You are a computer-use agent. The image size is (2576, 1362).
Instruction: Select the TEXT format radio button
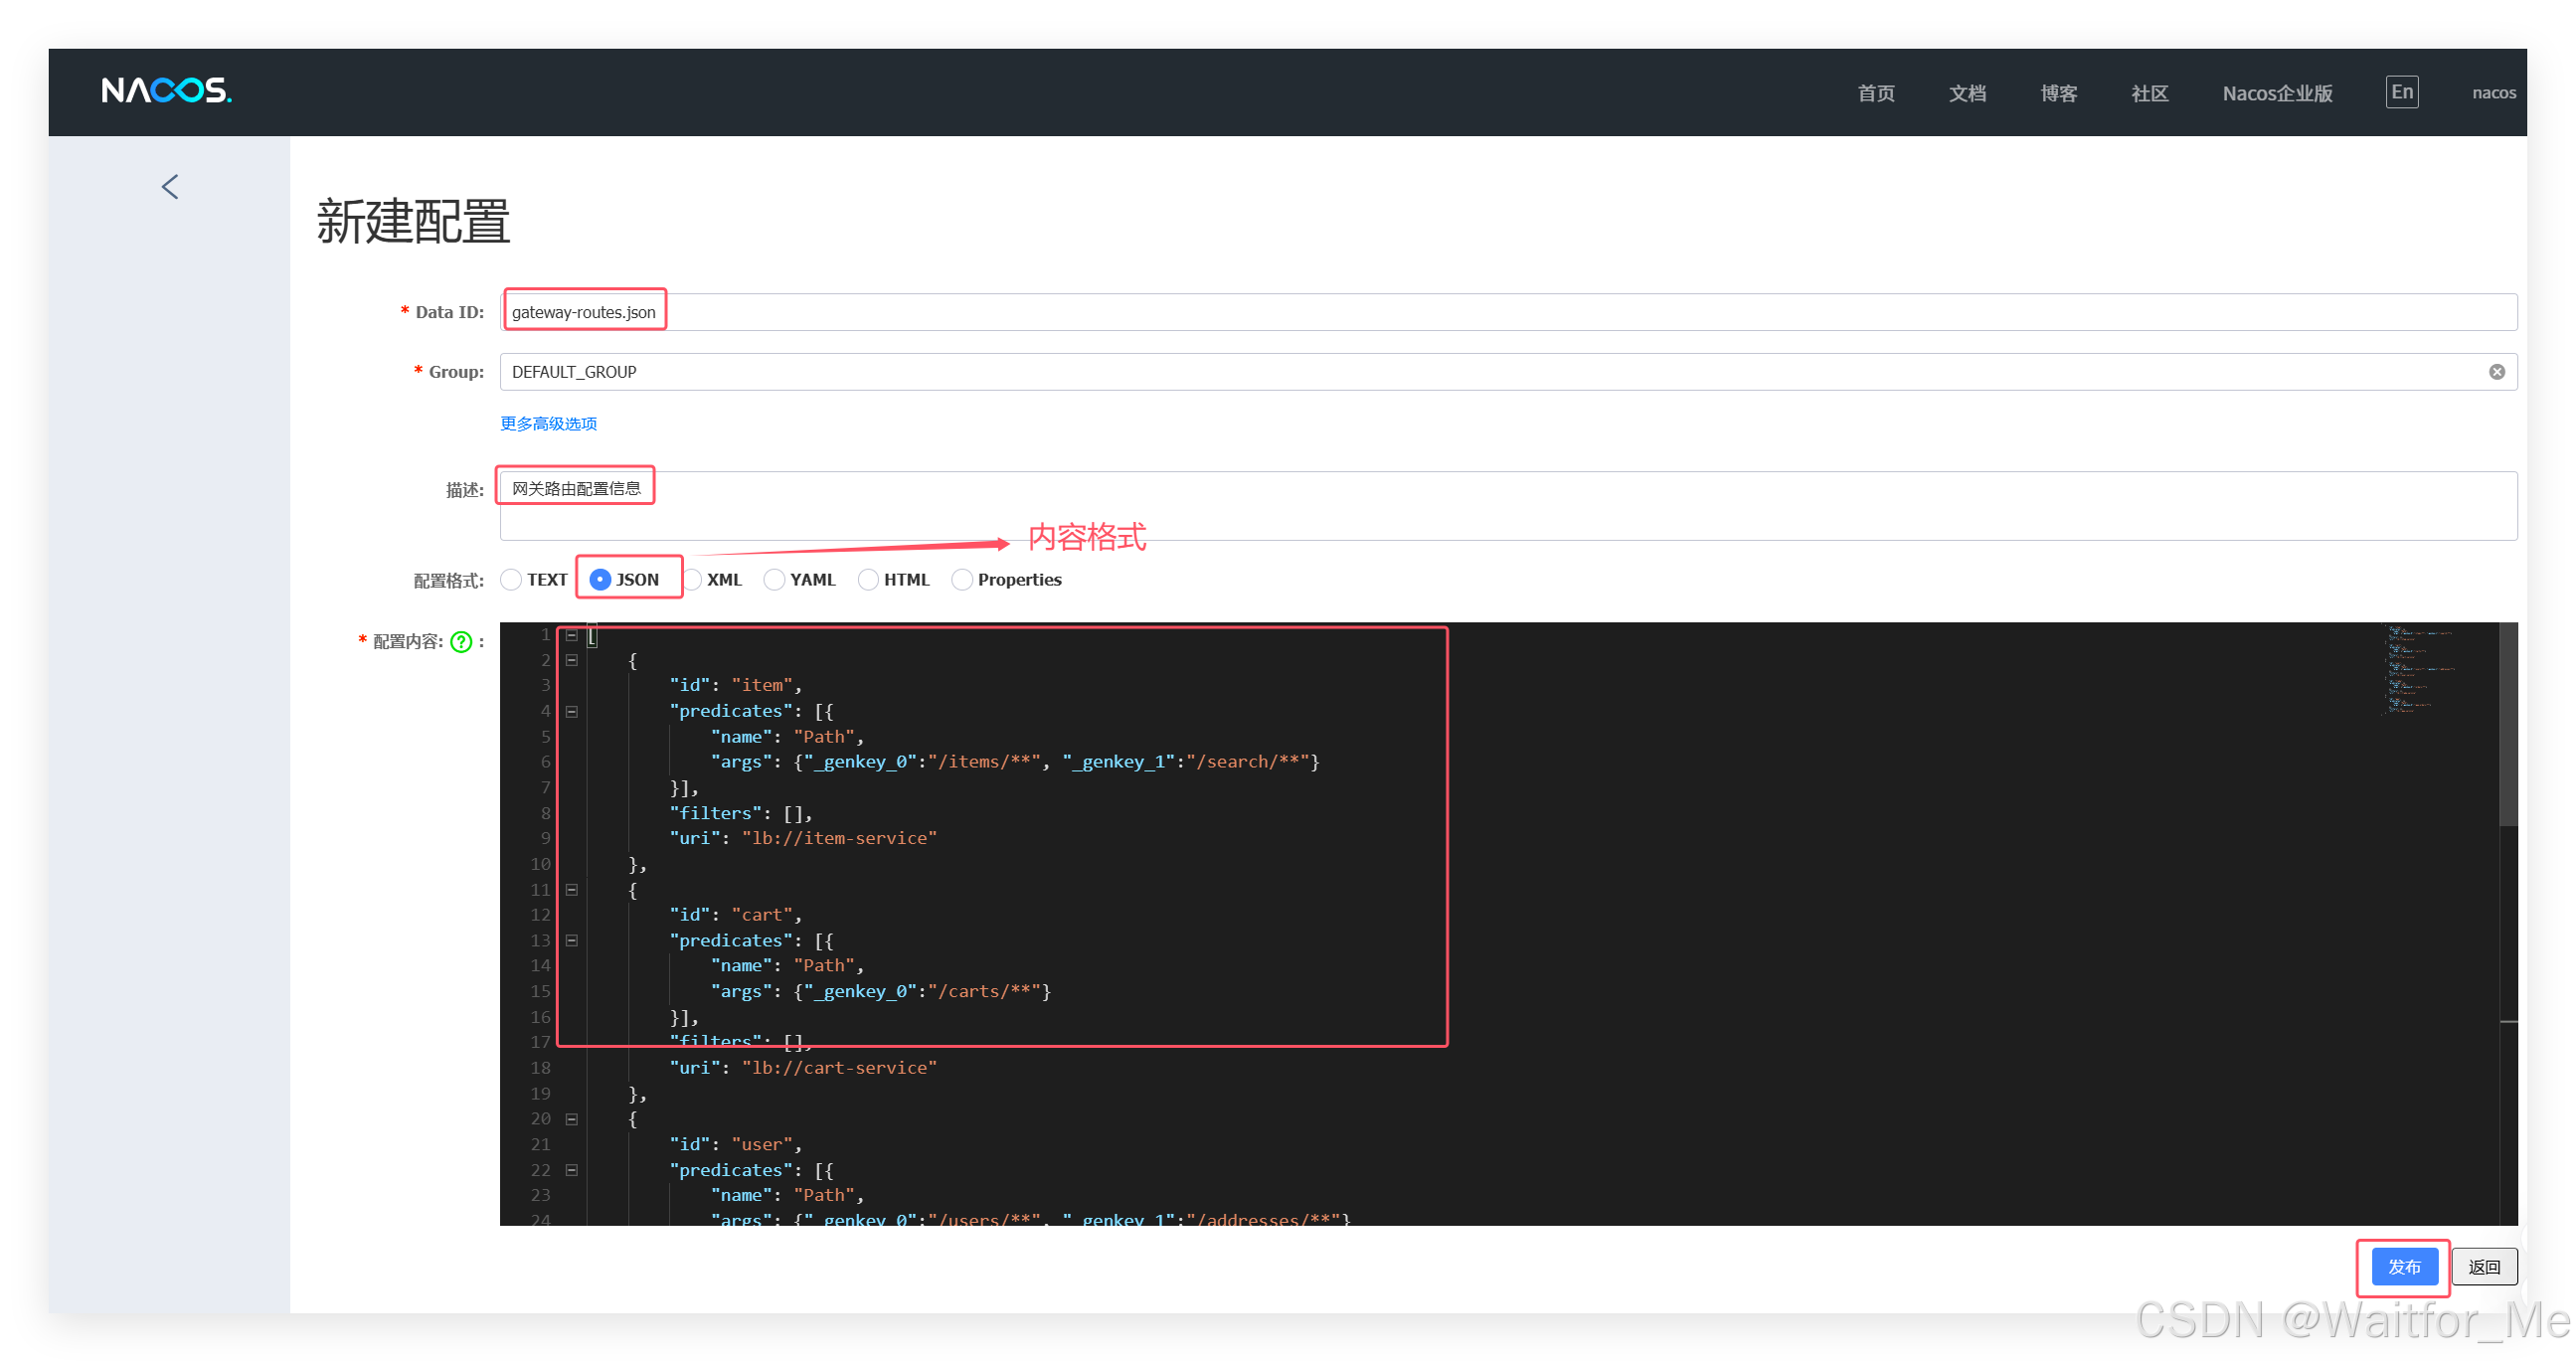tap(511, 580)
